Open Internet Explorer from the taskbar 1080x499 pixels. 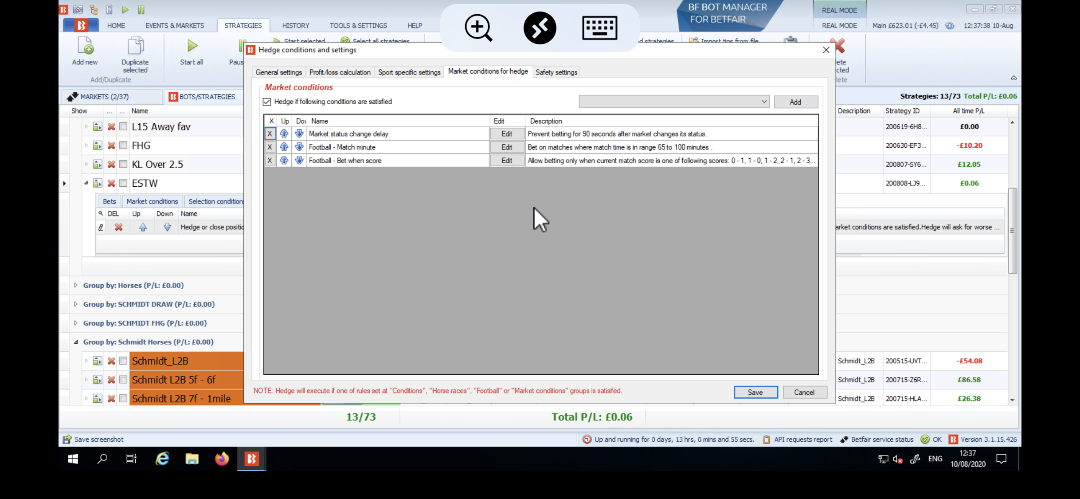tap(163, 458)
